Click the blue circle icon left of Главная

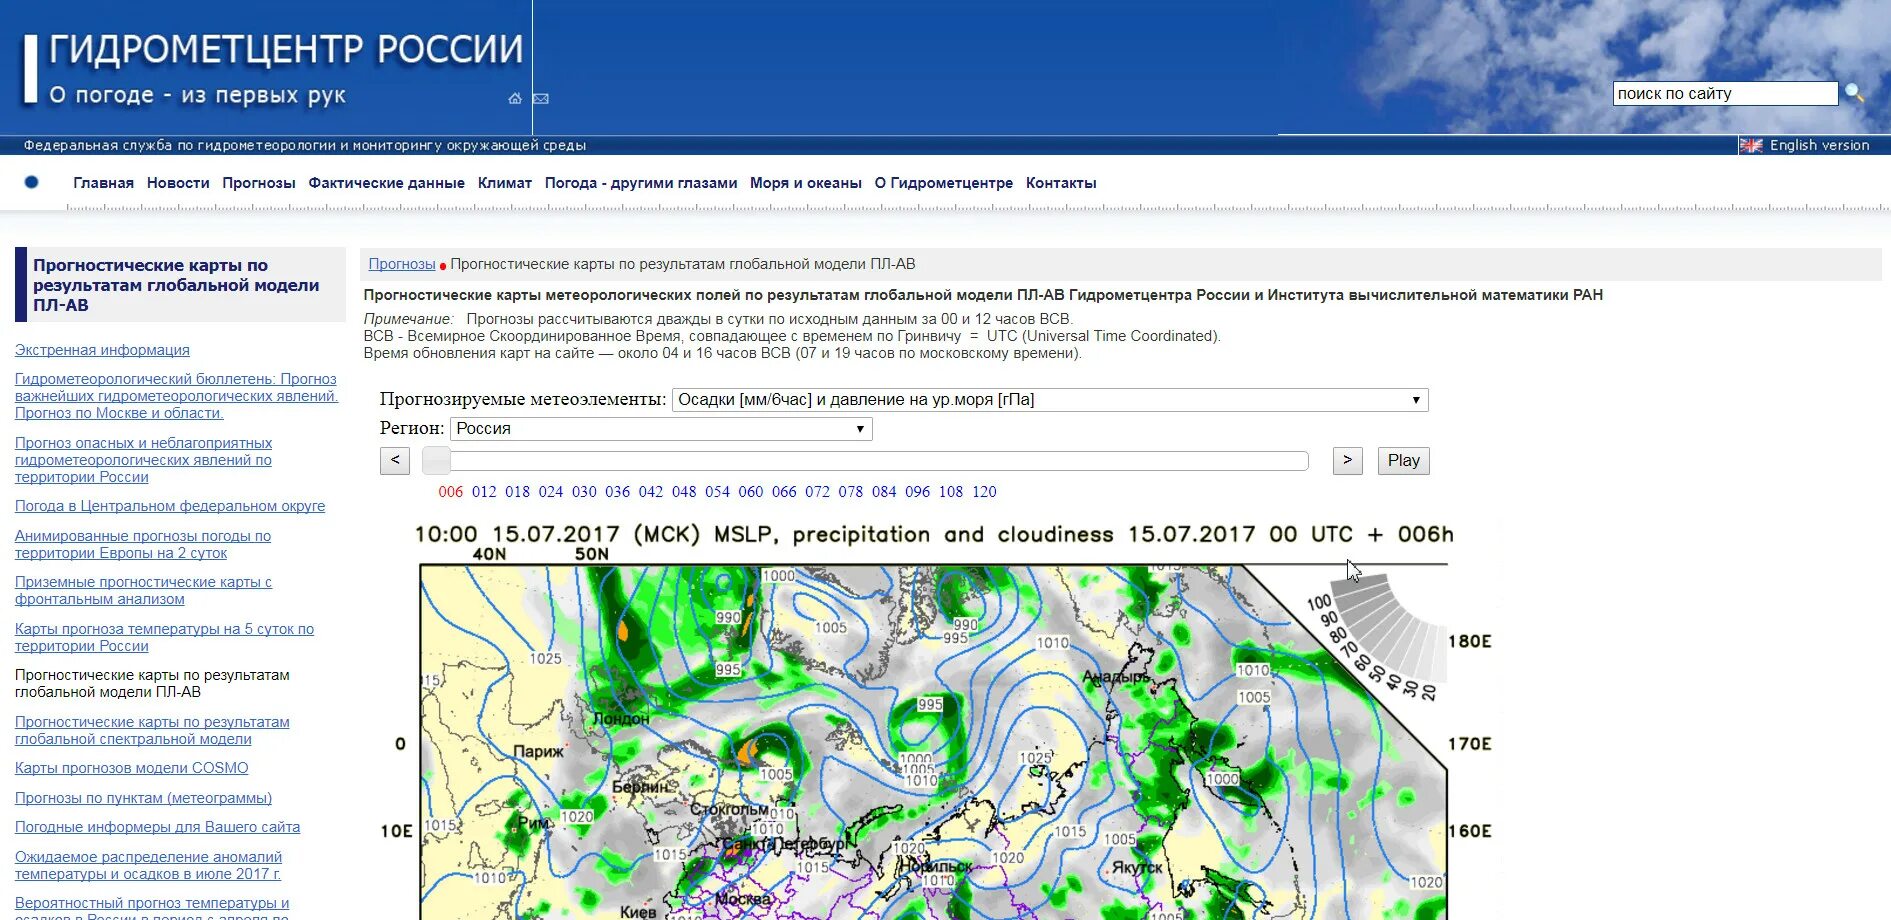click(x=31, y=182)
